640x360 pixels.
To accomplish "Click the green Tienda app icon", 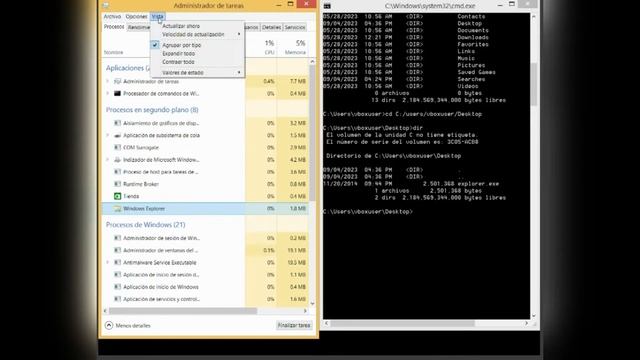I will tap(118, 196).
